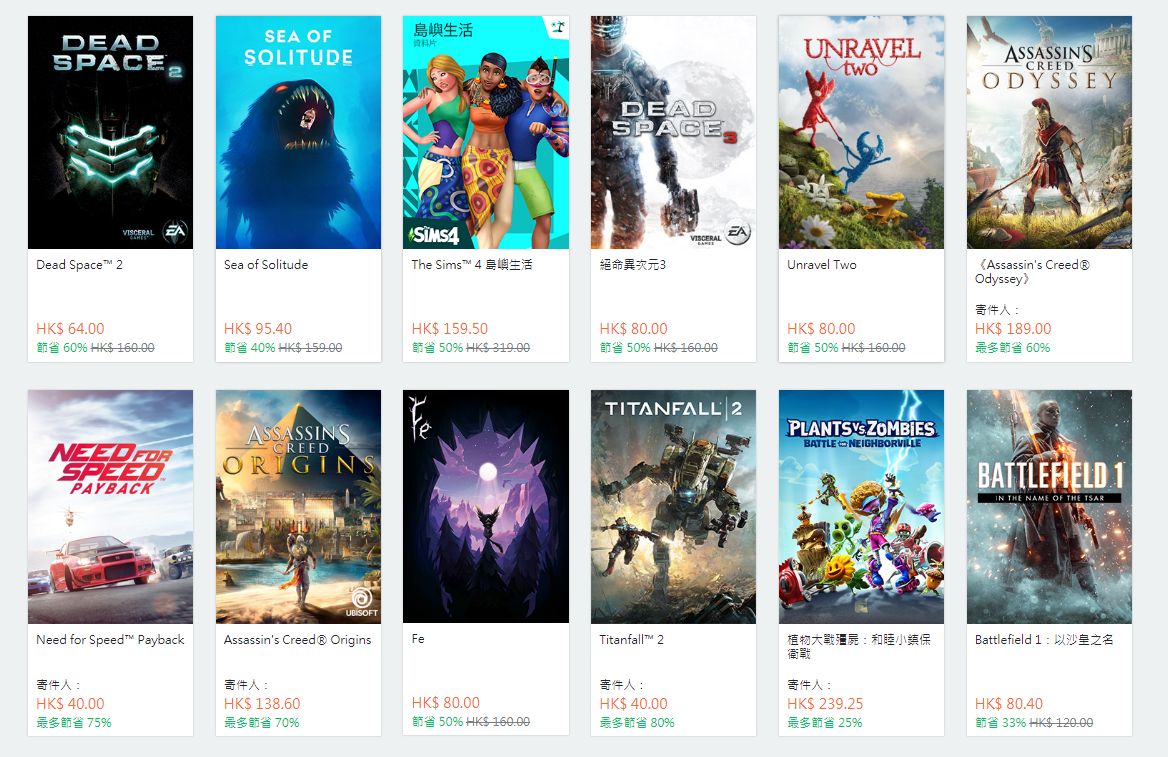Viewport: 1168px width, 757px height.
Task: Click the Battlefield 1 cover image
Action: [1049, 507]
